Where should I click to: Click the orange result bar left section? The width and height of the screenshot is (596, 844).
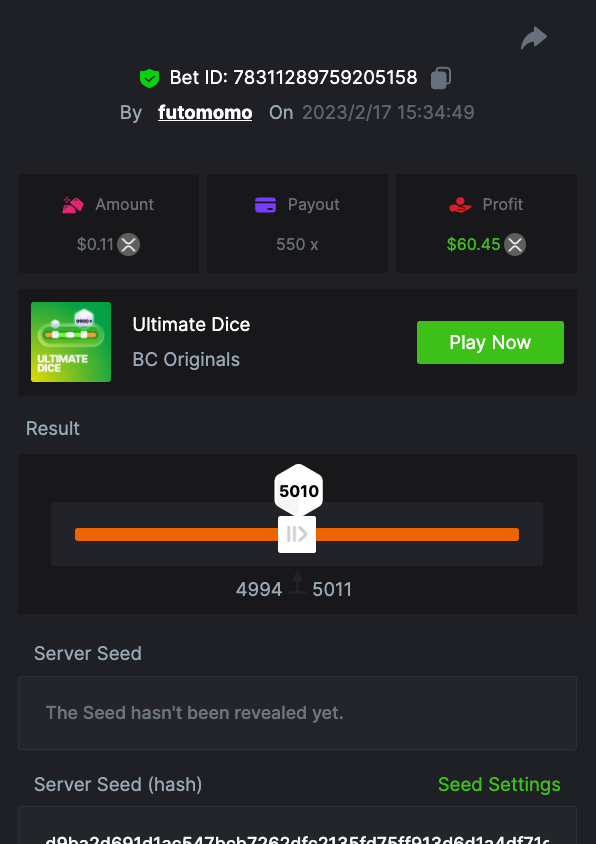coord(176,534)
